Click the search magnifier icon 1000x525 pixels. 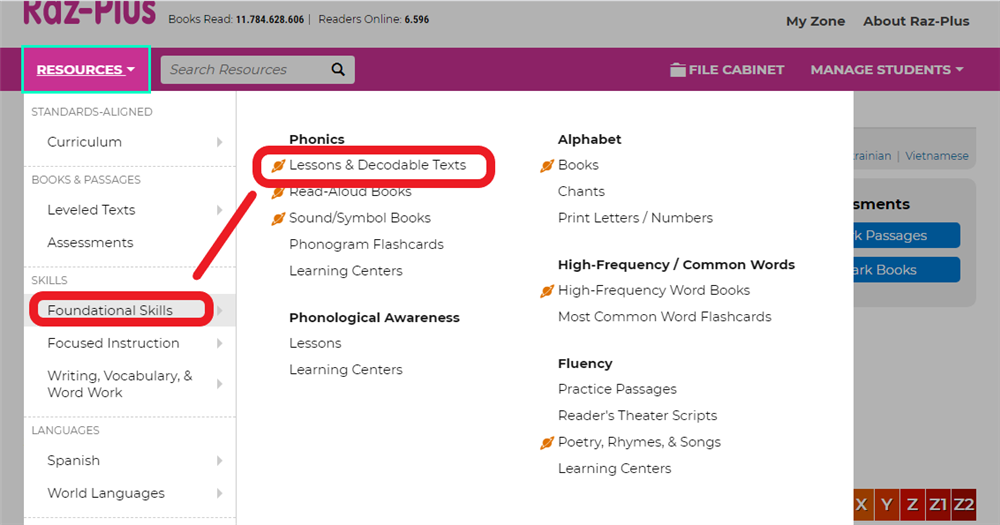click(338, 70)
